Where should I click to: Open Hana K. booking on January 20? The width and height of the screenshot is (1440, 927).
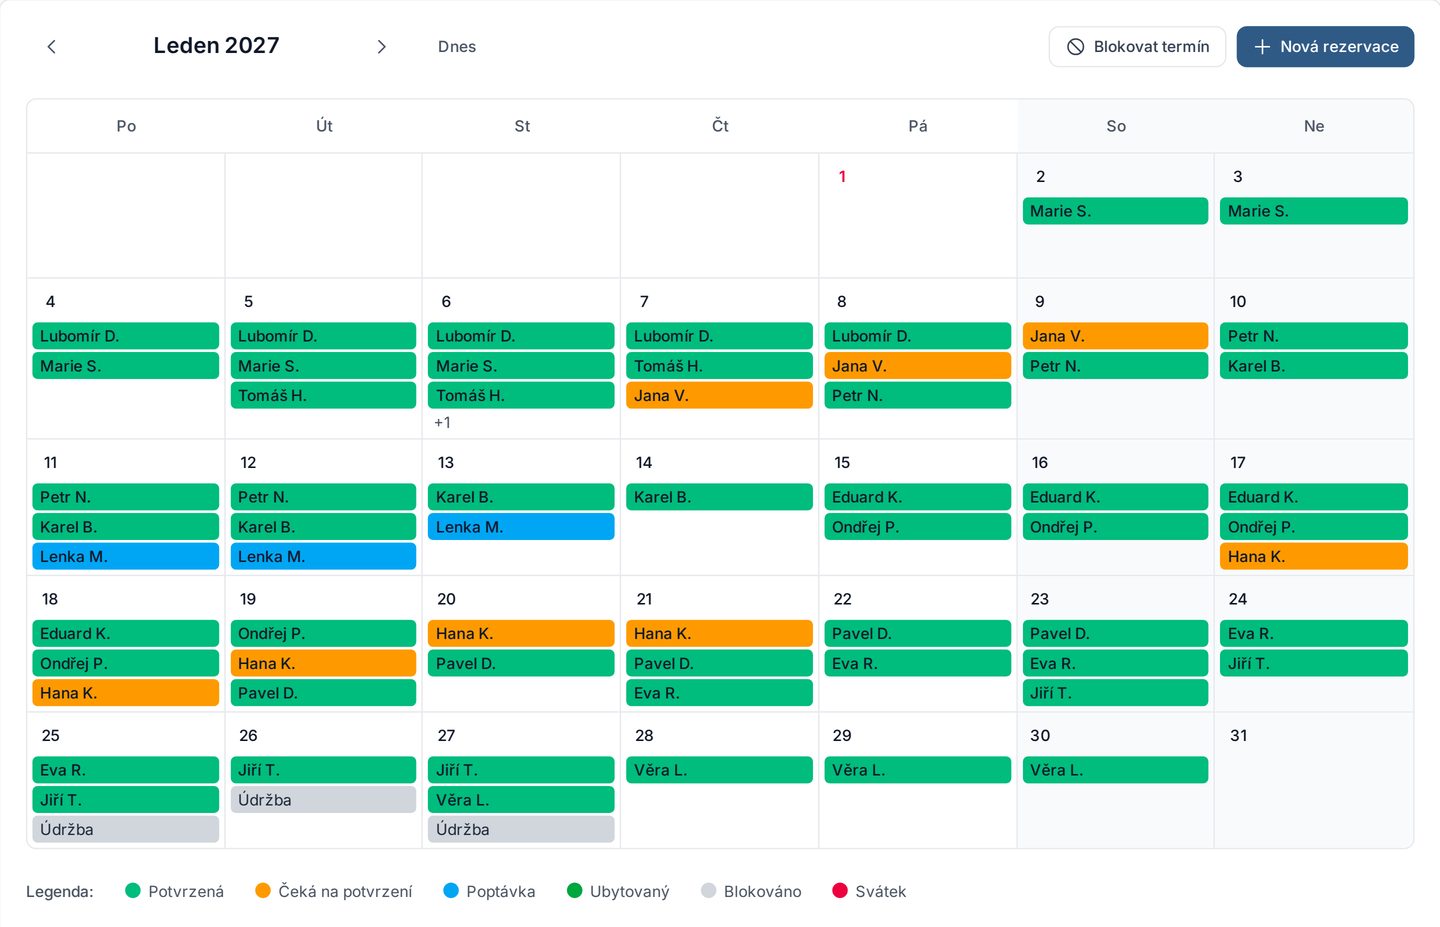click(521, 634)
